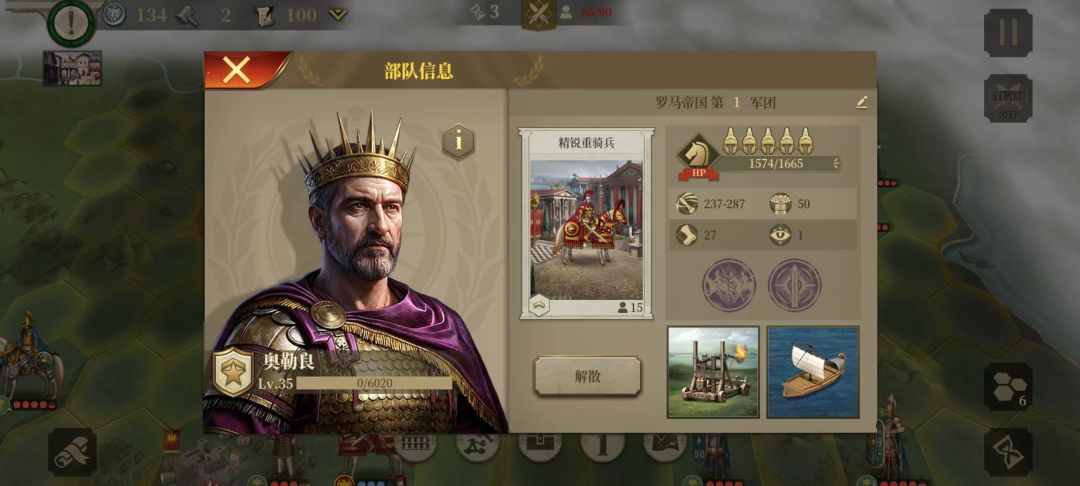This screenshot has width=1080, height=486.
Task: Open the hexagon tiles icon showing 6
Action: (x=1008, y=387)
